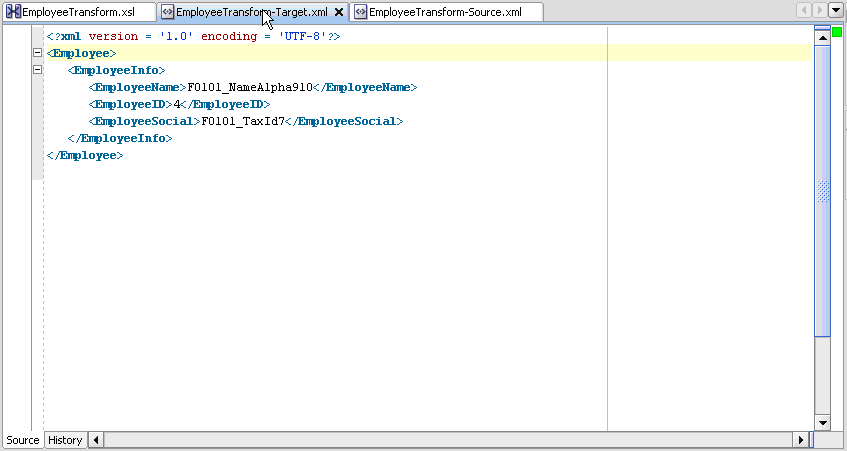Collapse the Employee element fold marker
Image resolution: width=847 pixels, height=451 pixels.
point(37,52)
